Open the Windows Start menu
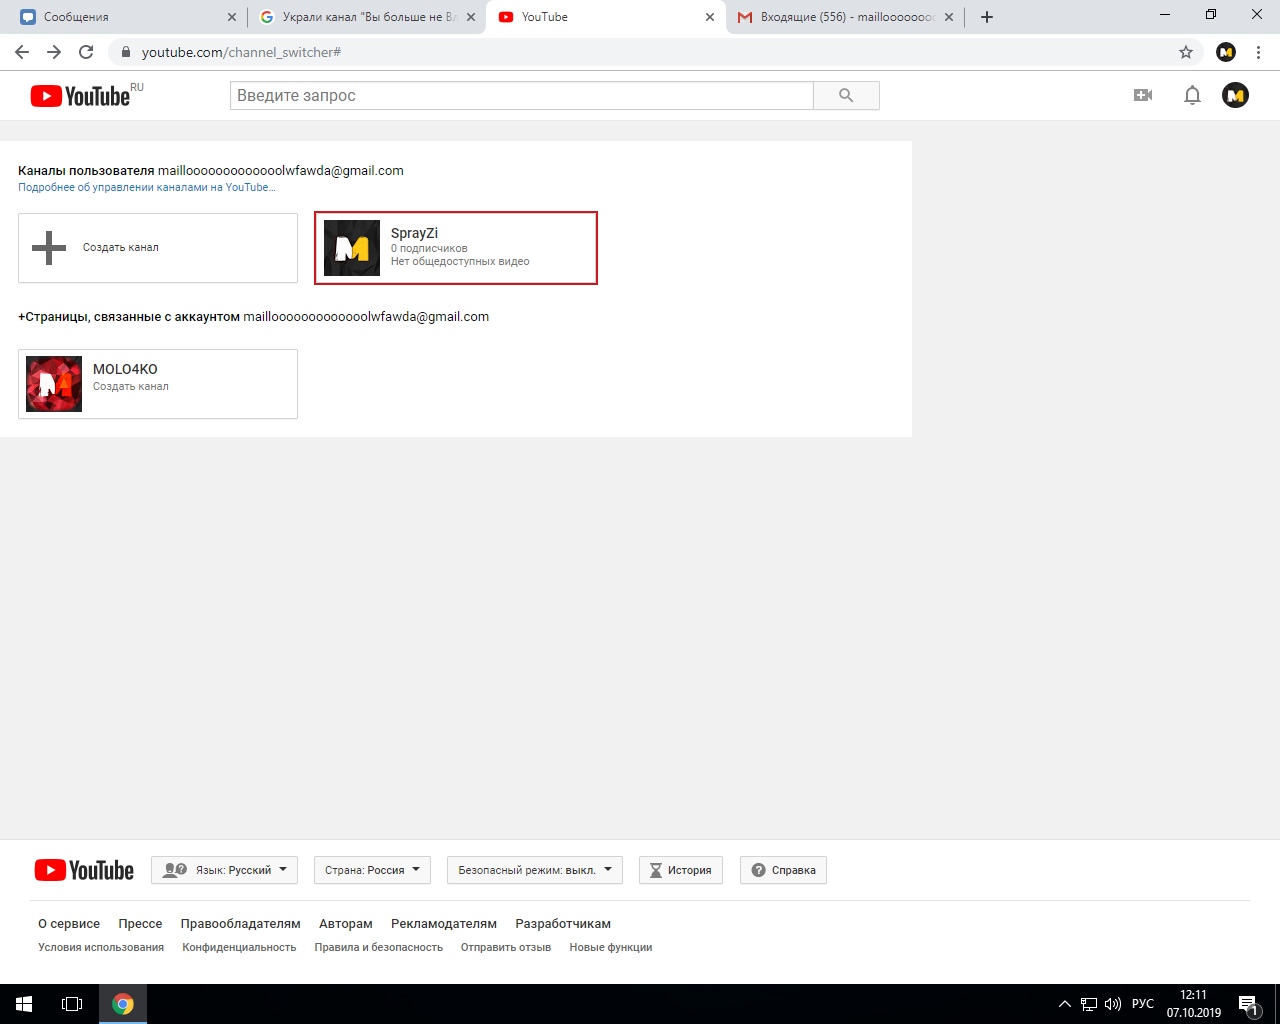 [x=24, y=1004]
